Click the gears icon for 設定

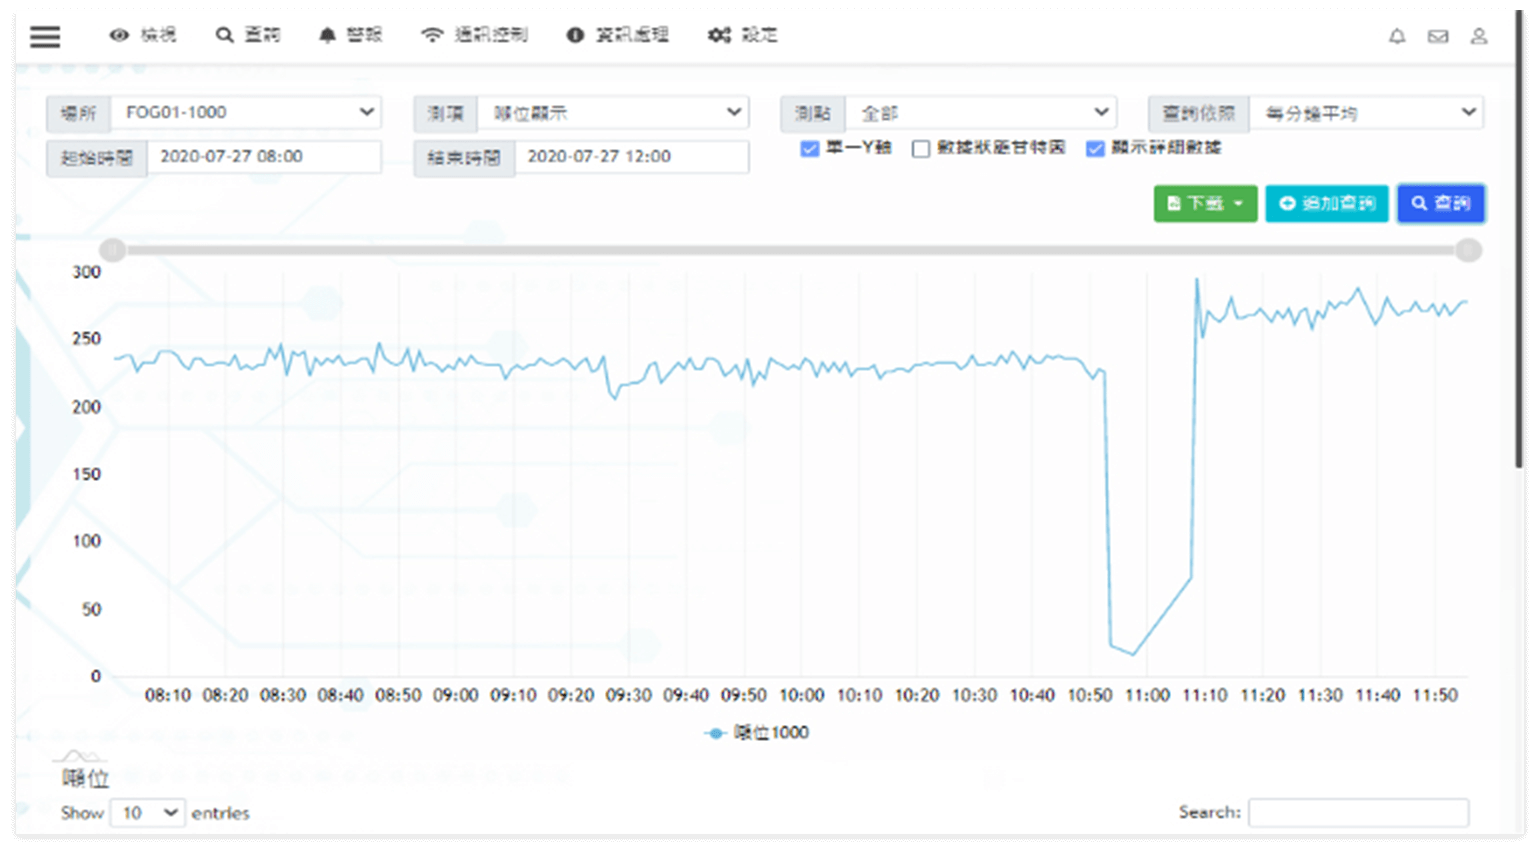719,35
